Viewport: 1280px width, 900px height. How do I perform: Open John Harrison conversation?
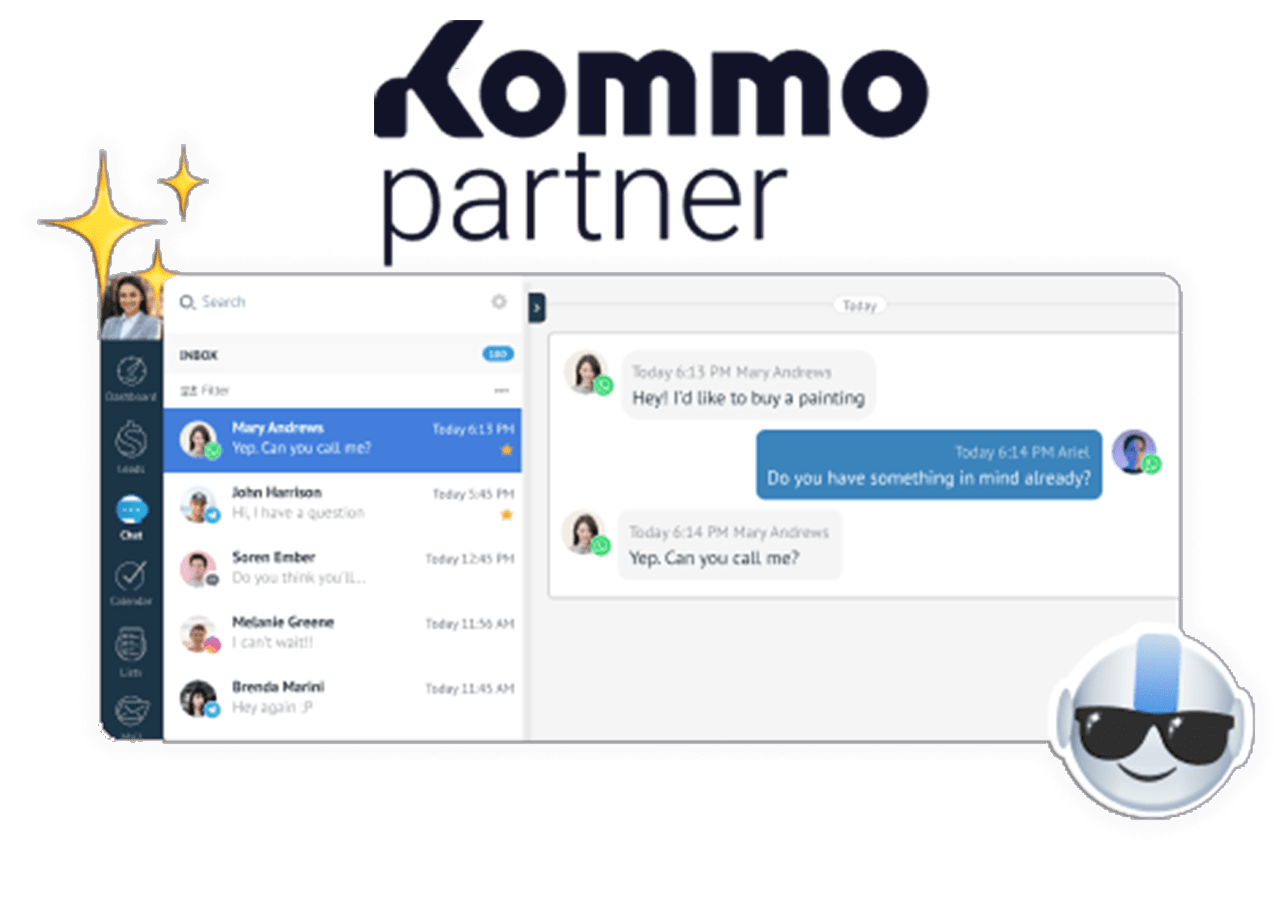point(343,504)
